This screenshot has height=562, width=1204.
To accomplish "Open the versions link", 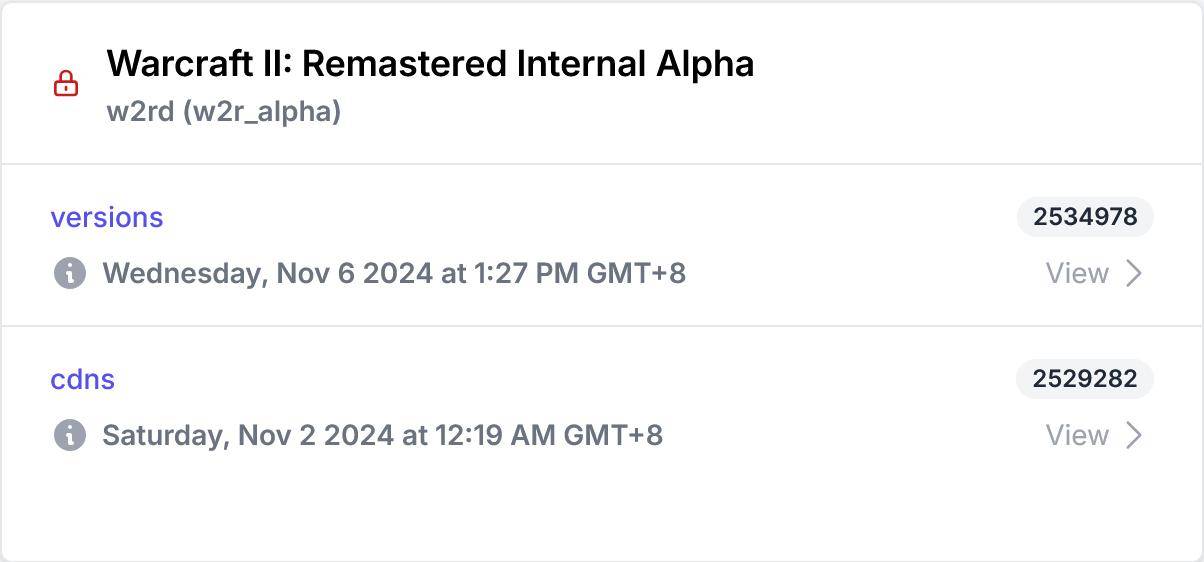I will tap(107, 217).
